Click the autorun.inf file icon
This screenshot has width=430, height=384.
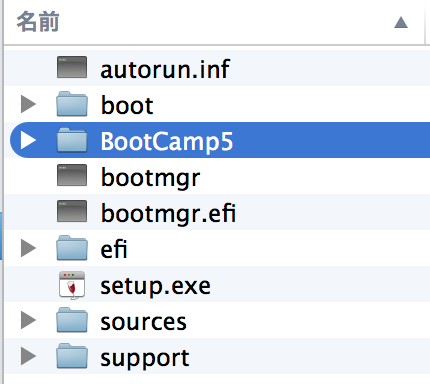(72, 67)
